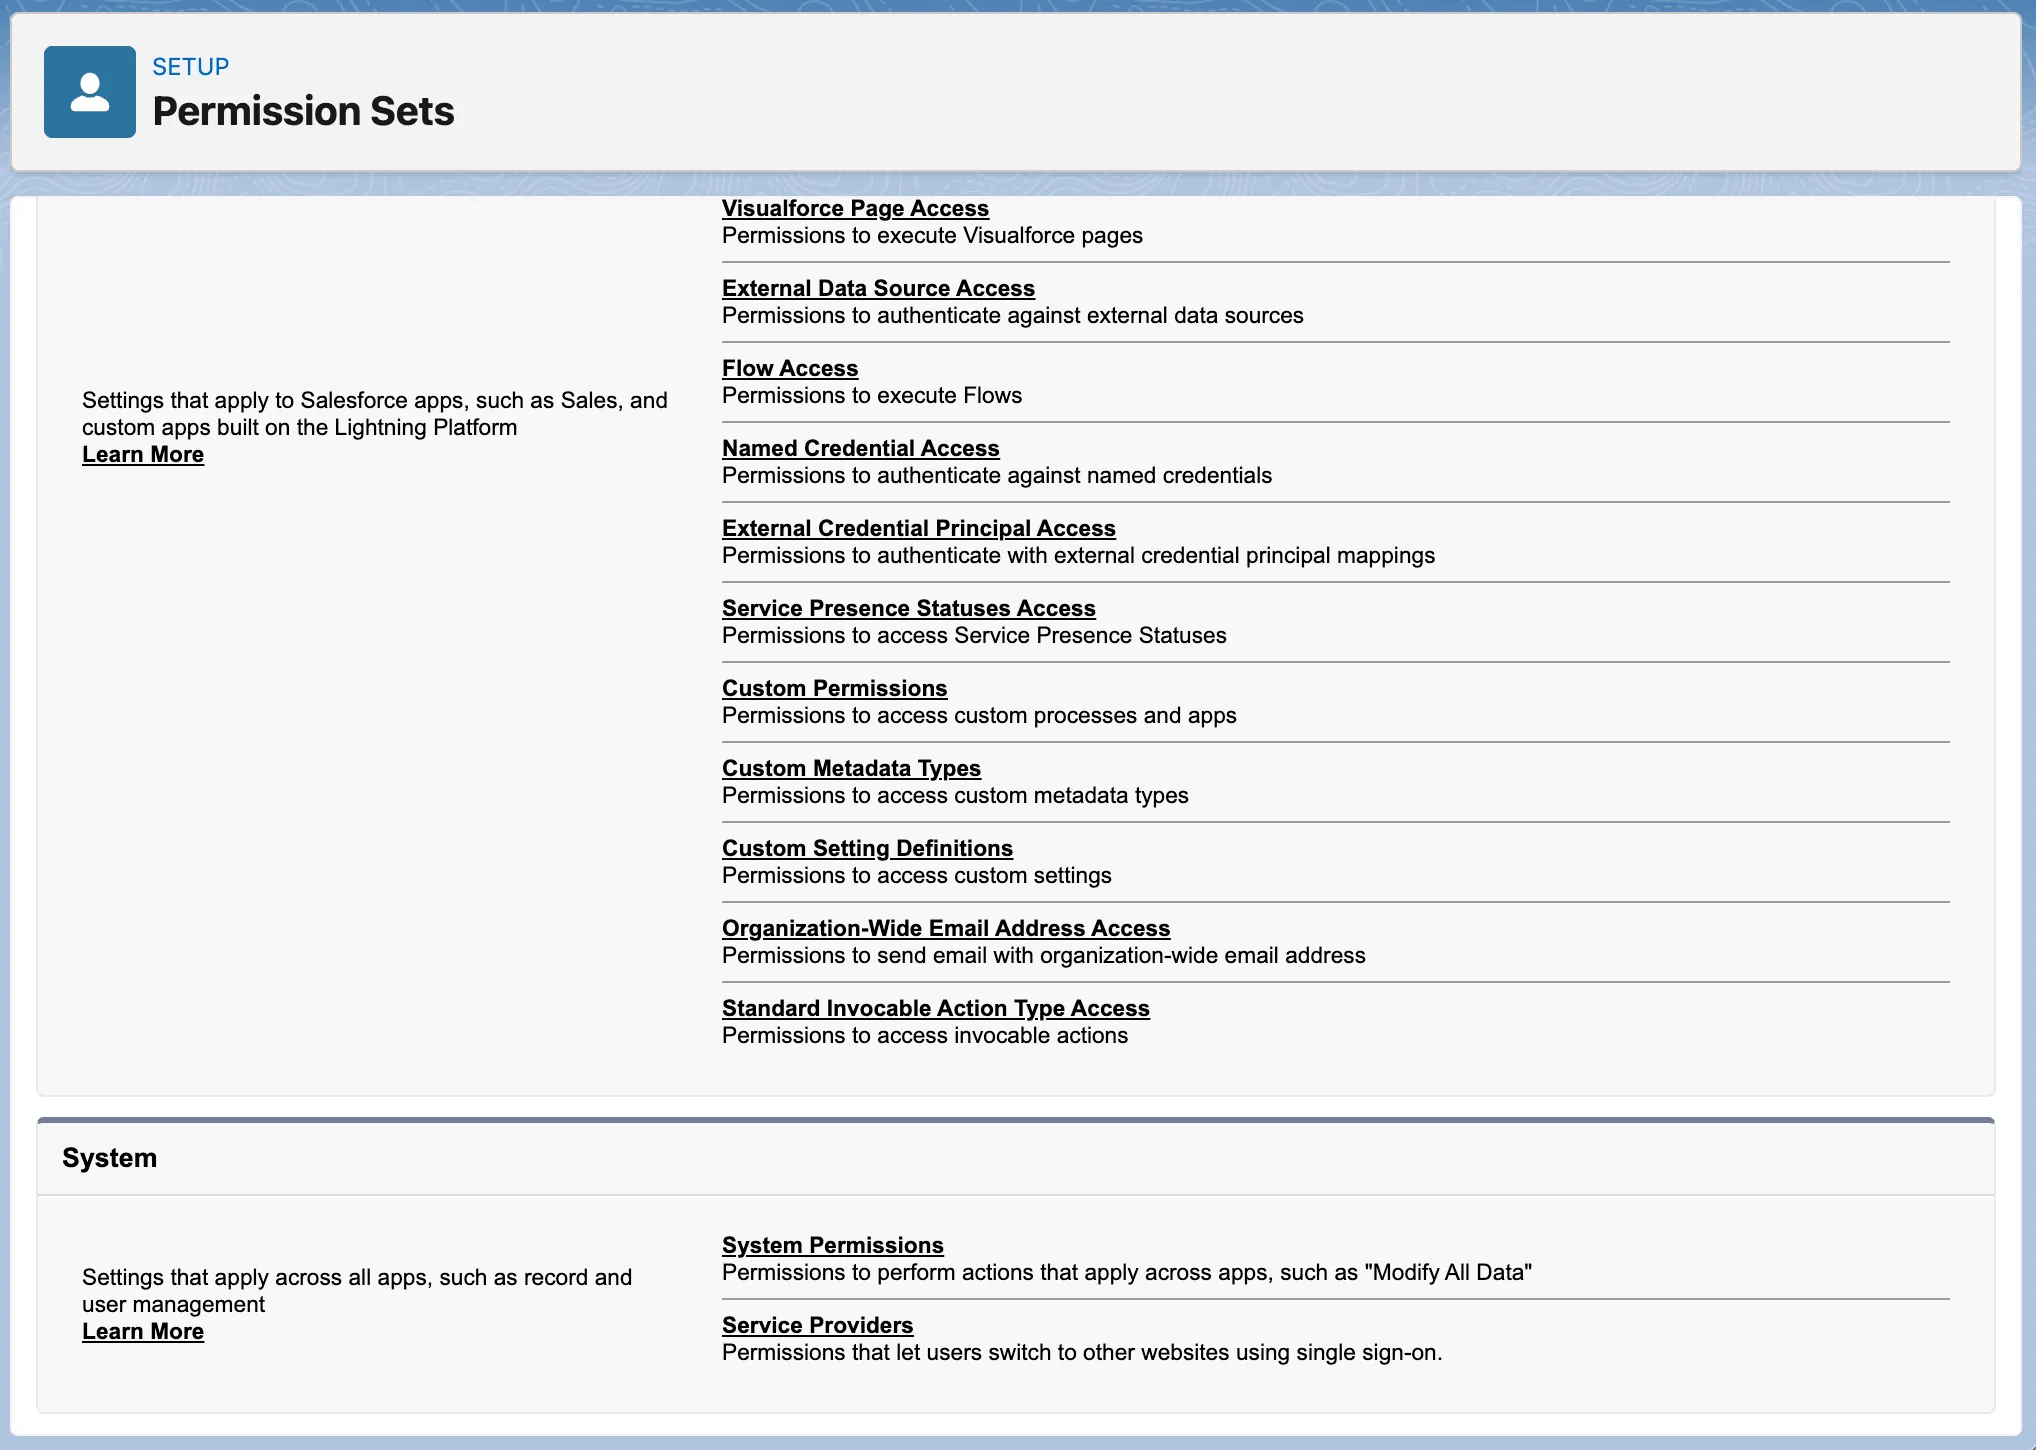Open Custom Permissions link
This screenshot has width=2036, height=1450.
[x=834, y=688]
